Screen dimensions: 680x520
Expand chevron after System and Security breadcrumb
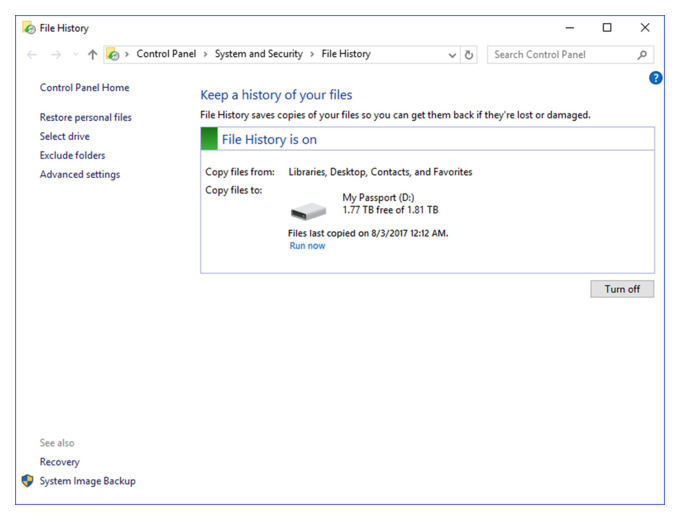coord(312,54)
